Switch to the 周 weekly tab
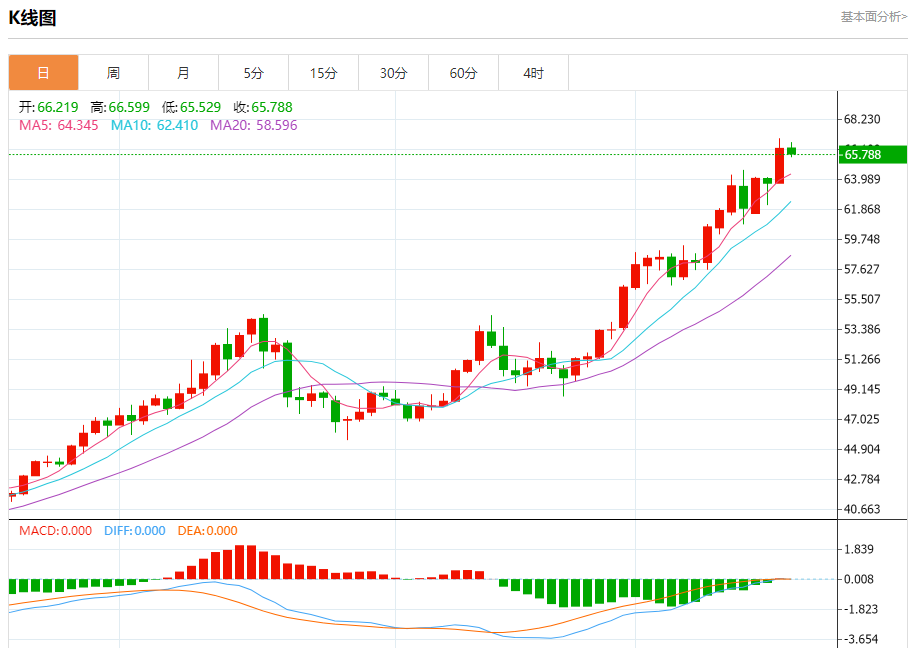 (x=113, y=73)
